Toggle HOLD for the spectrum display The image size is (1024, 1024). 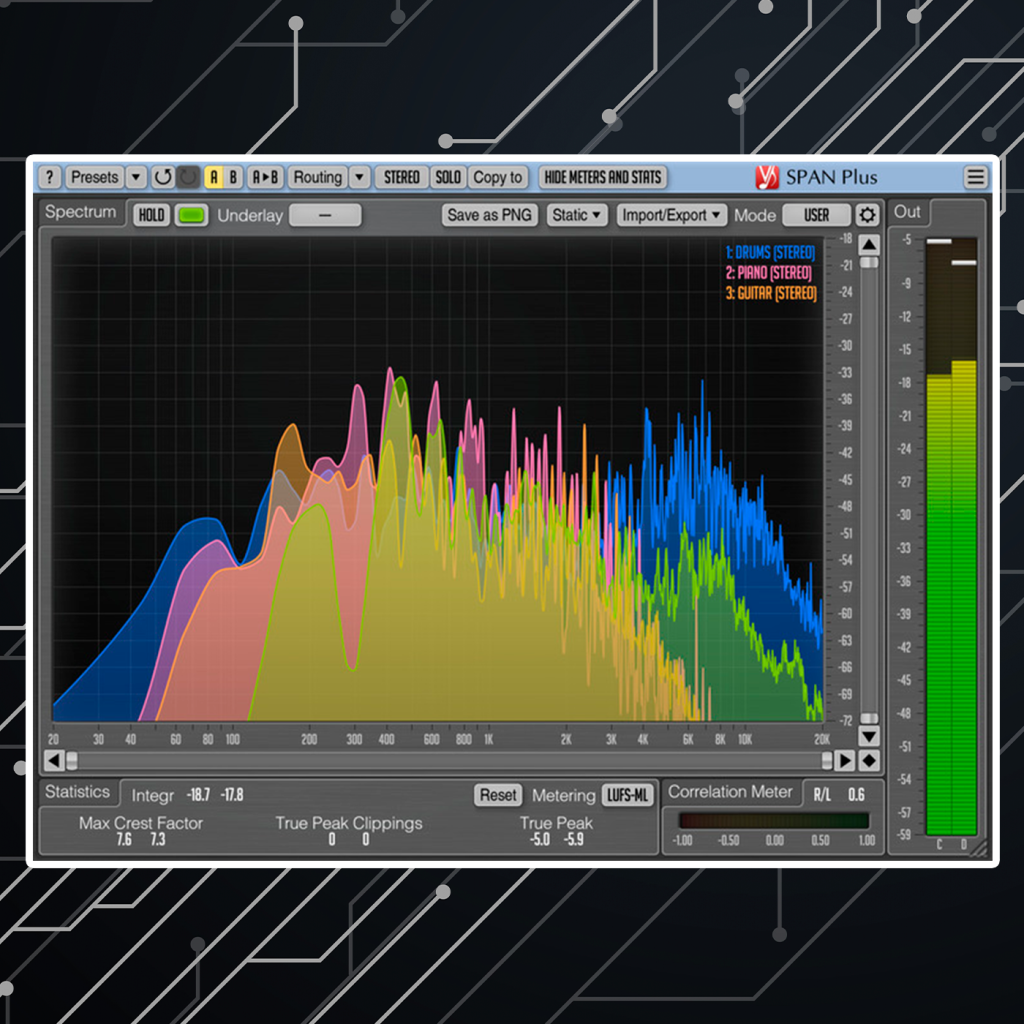pyautogui.click(x=150, y=214)
